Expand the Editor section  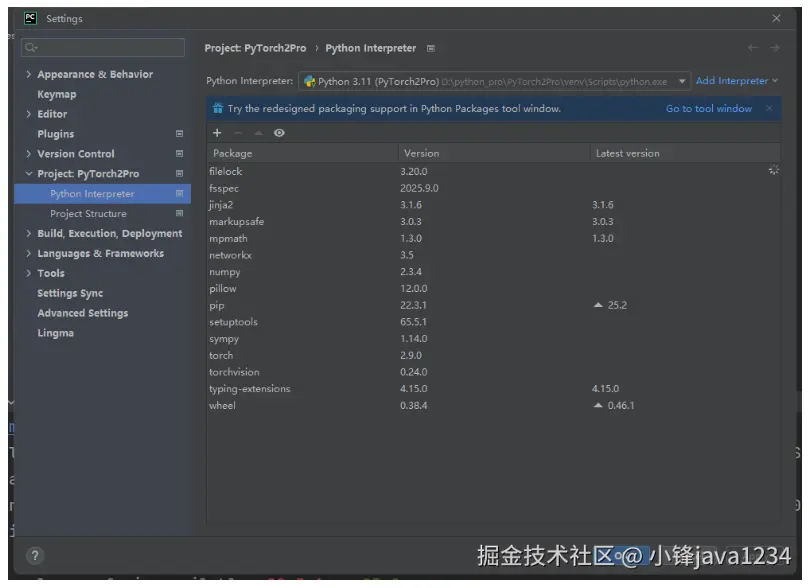click(28, 114)
